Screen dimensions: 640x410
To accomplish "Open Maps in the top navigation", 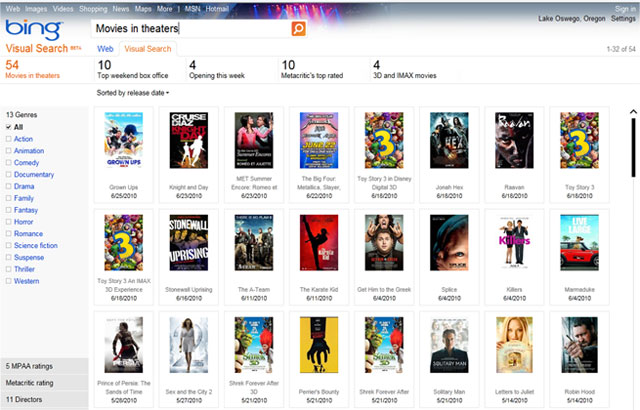I will (x=143, y=9).
